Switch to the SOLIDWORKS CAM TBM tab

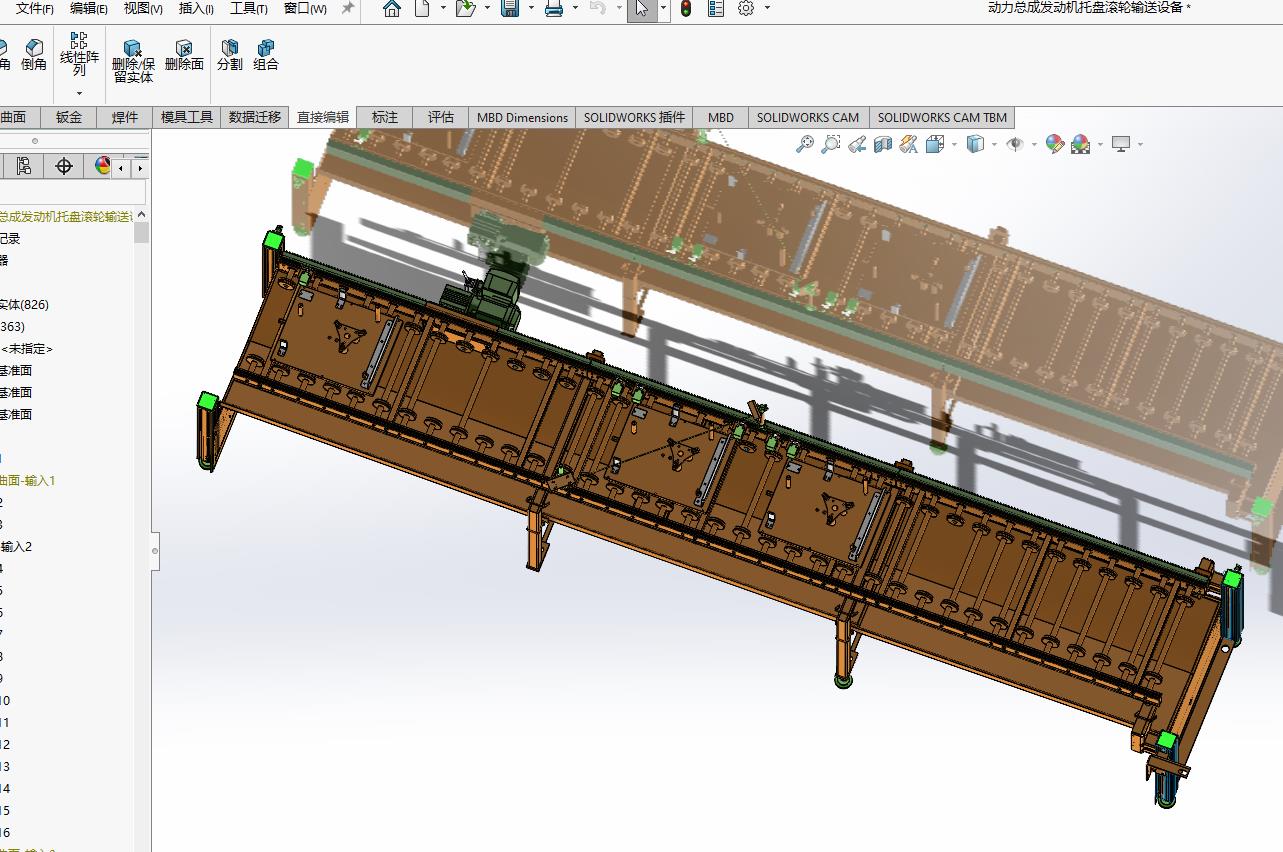coord(942,117)
